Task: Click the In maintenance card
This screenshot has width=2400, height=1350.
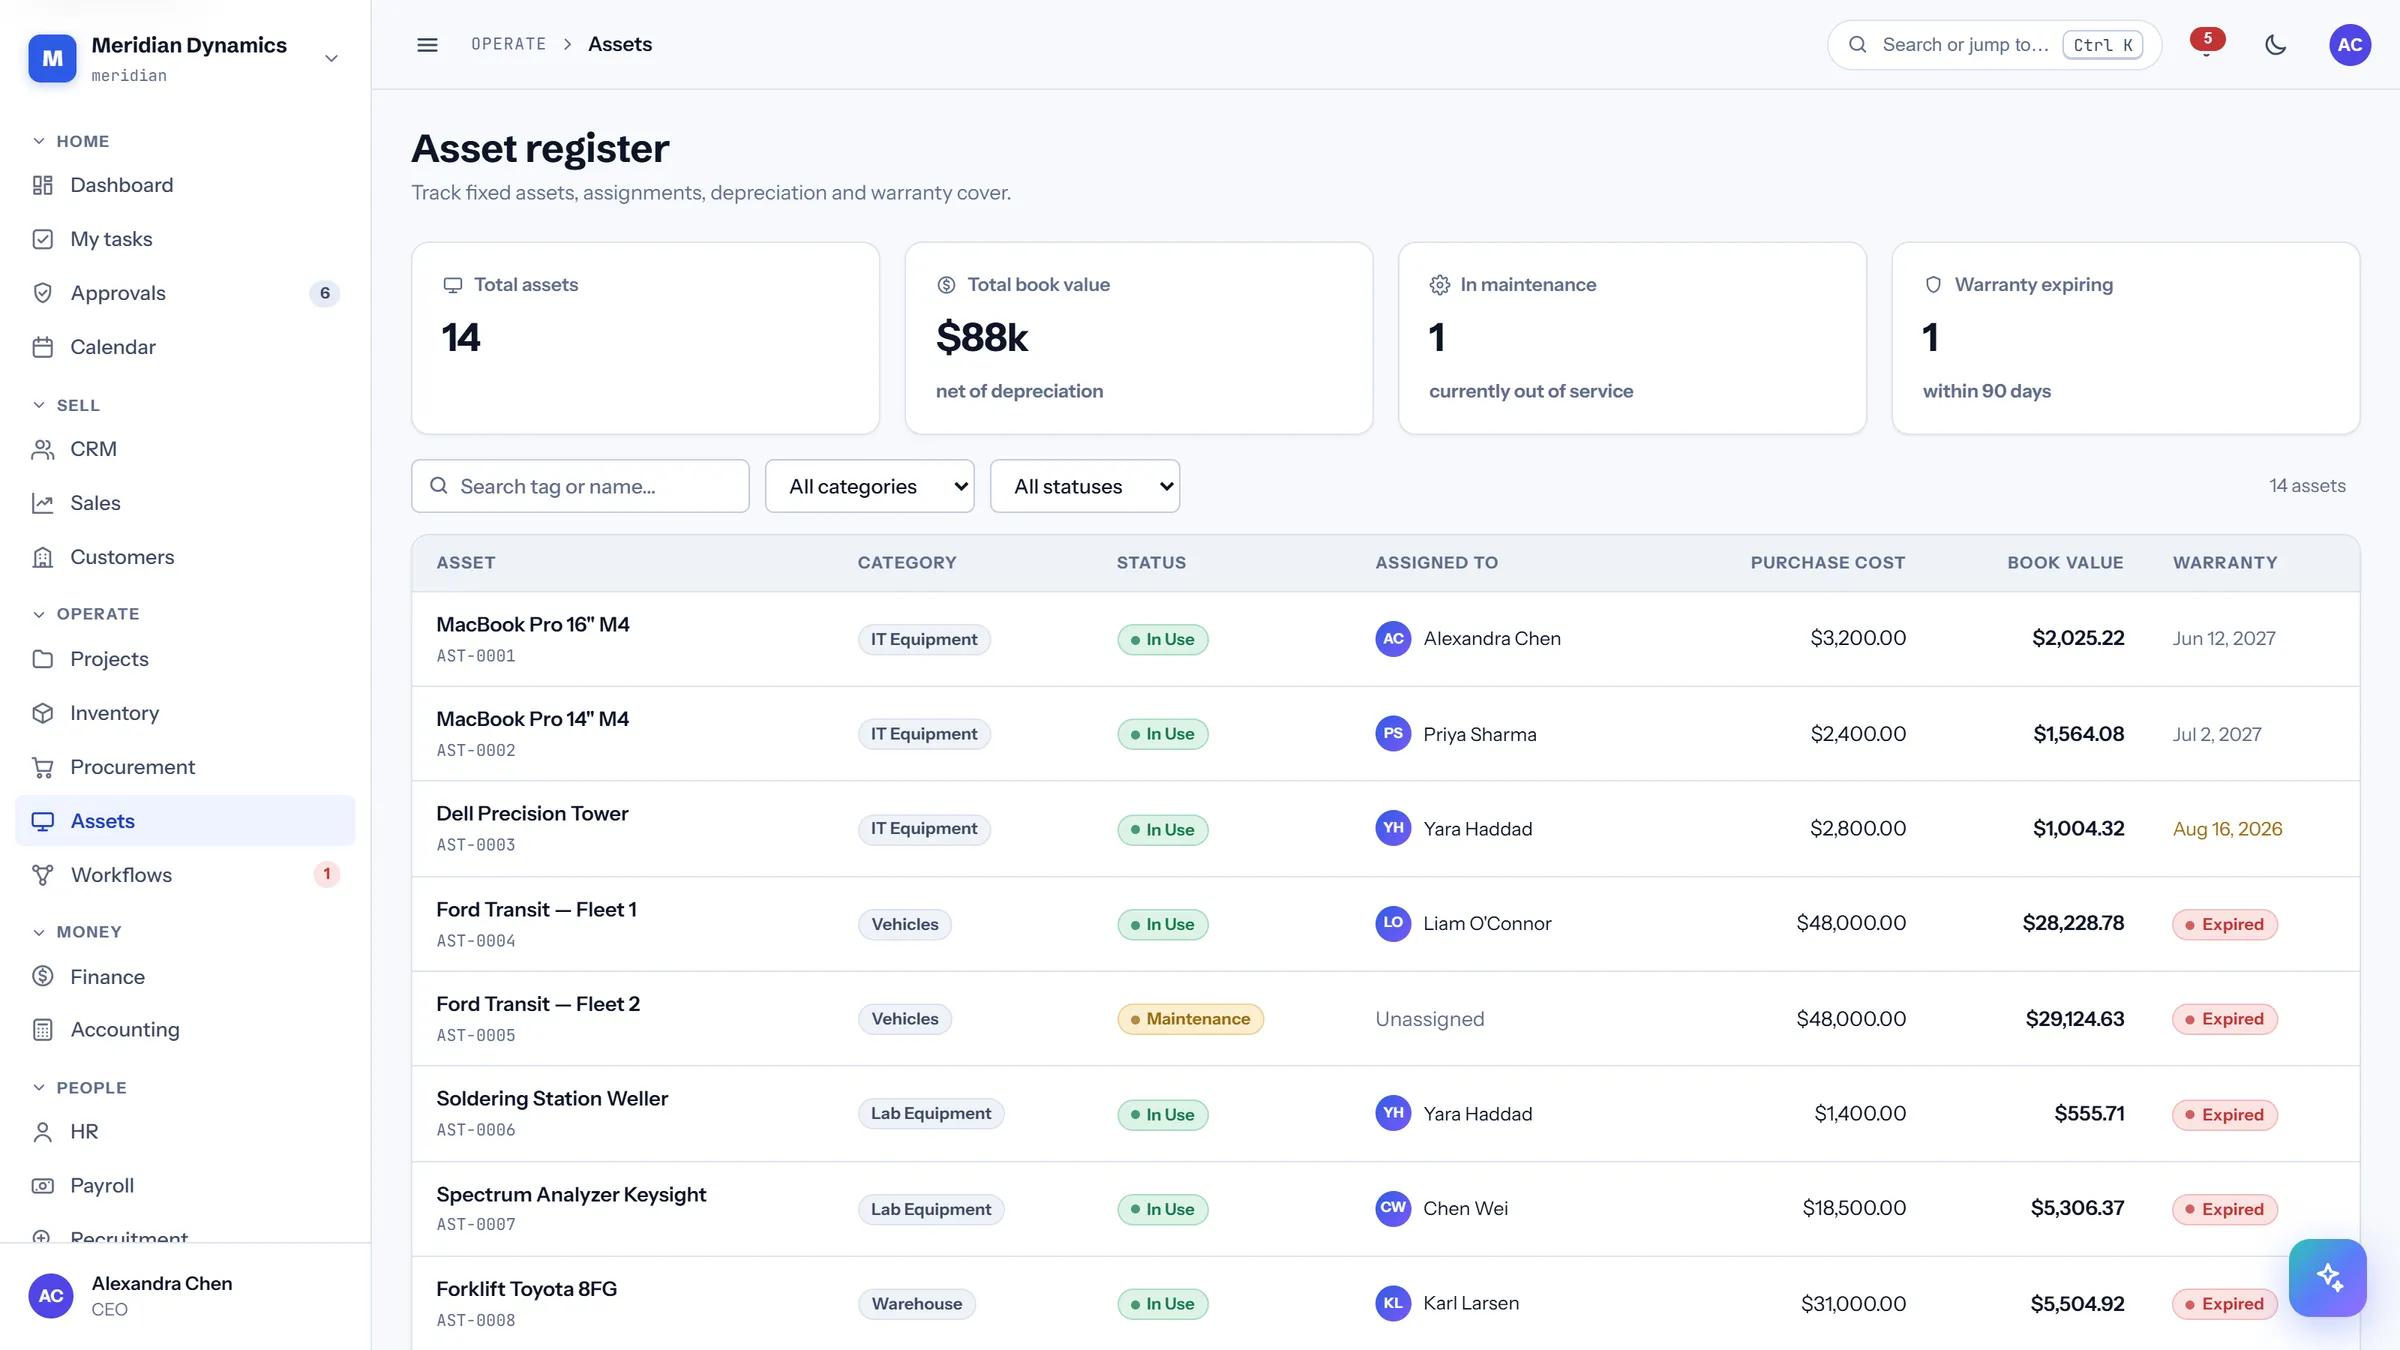Action: coord(1632,338)
